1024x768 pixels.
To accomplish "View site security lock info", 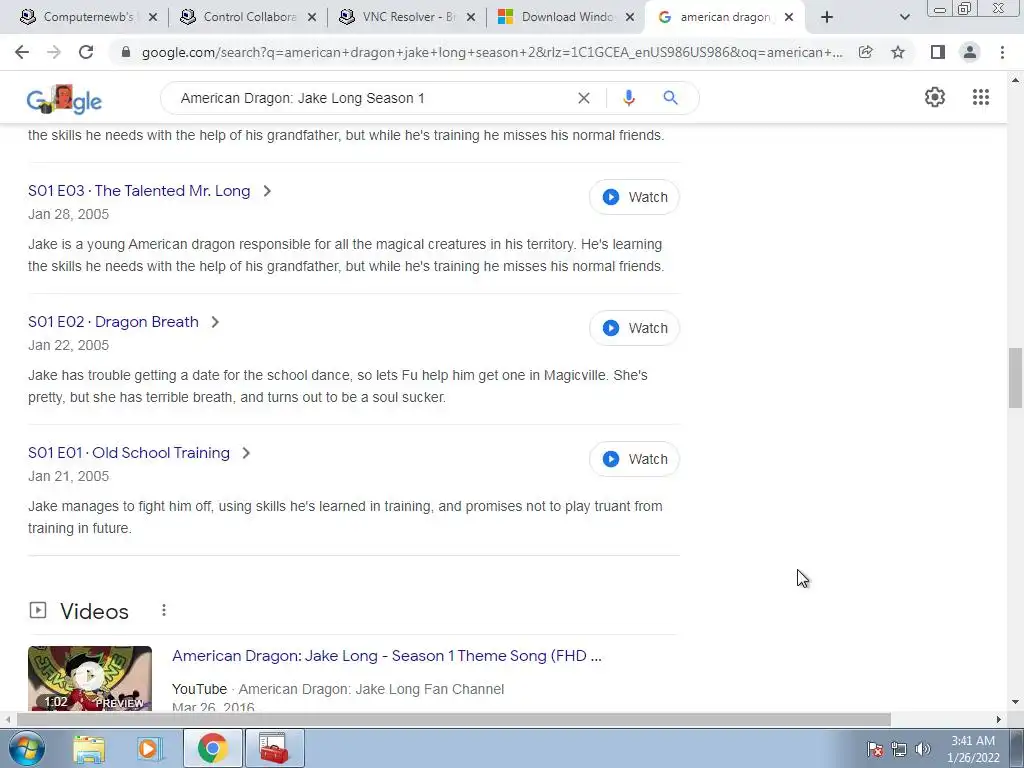I will tap(126, 52).
